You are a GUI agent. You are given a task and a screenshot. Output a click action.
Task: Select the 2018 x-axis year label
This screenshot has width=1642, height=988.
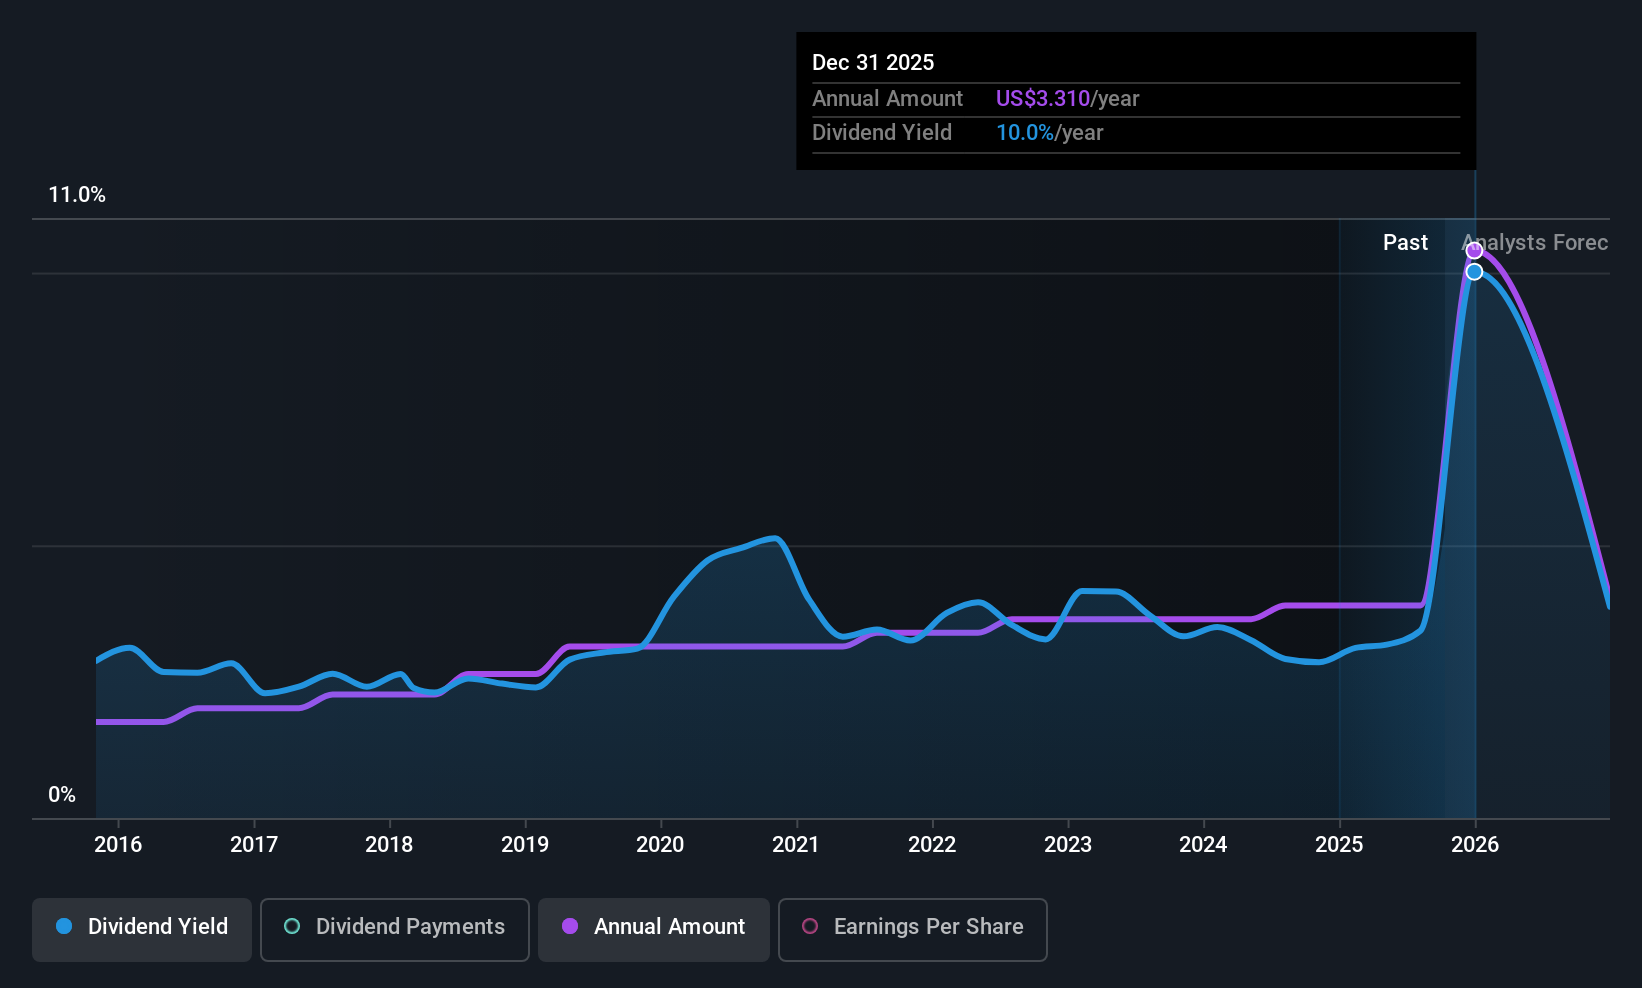click(x=389, y=845)
